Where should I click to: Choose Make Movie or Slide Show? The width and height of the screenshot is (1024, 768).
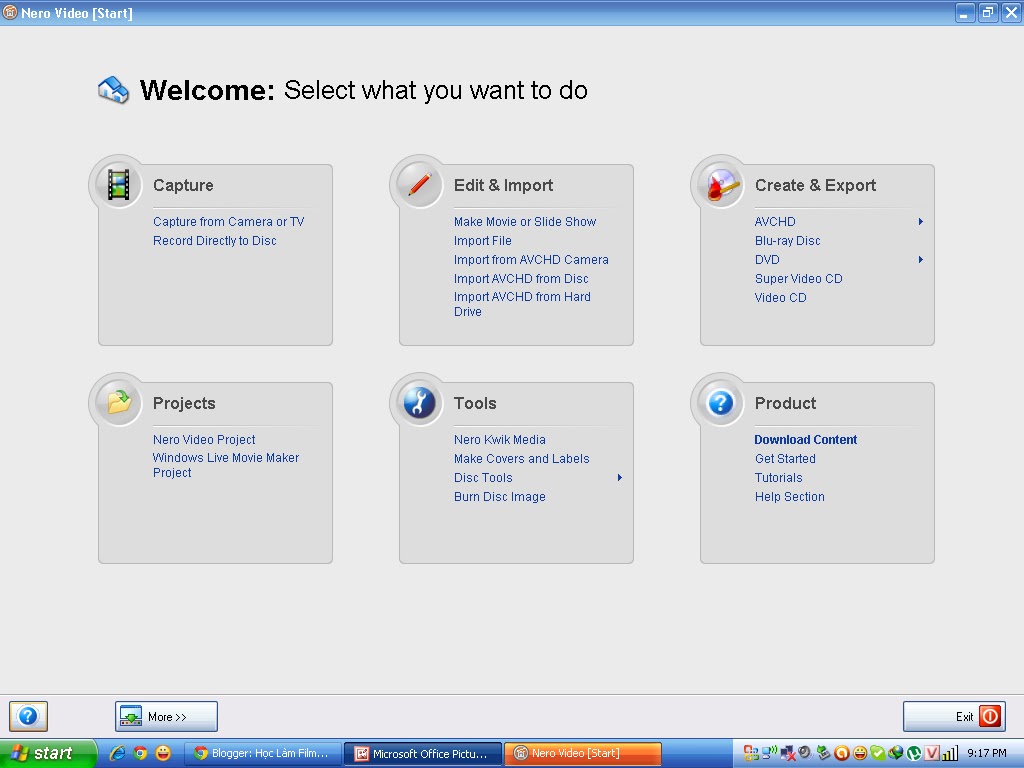pyautogui.click(x=525, y=221)
